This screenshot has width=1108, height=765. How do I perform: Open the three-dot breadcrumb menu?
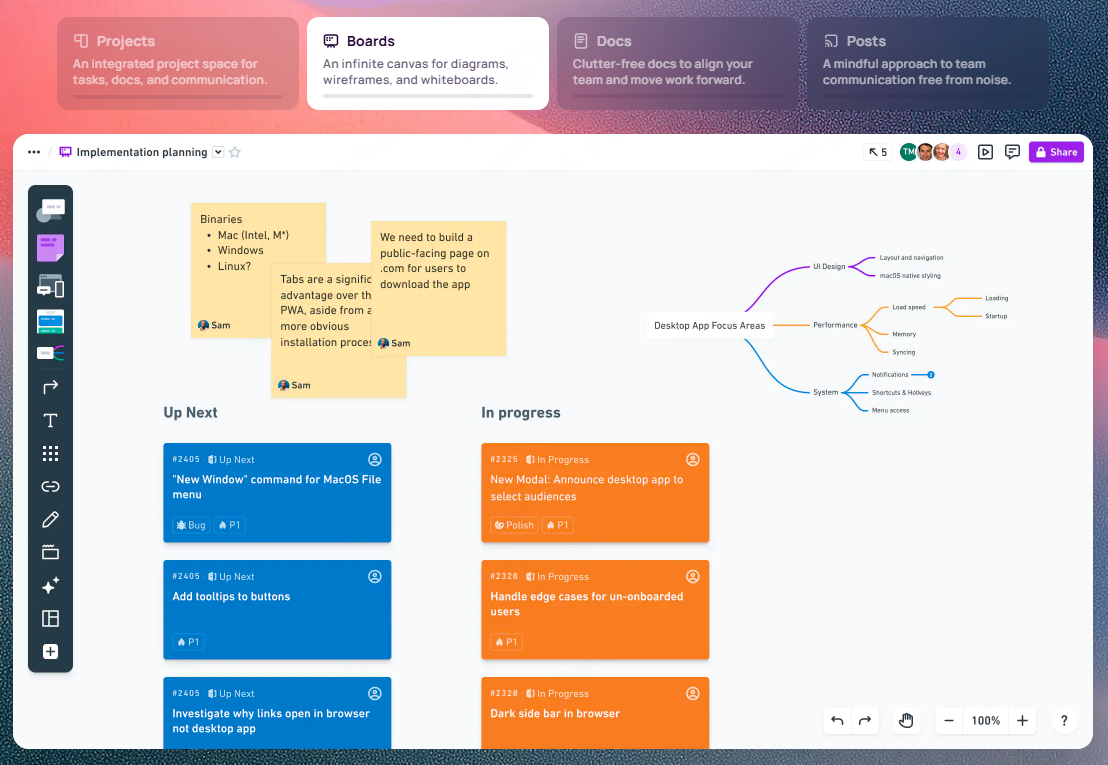[x=34, y=152]
